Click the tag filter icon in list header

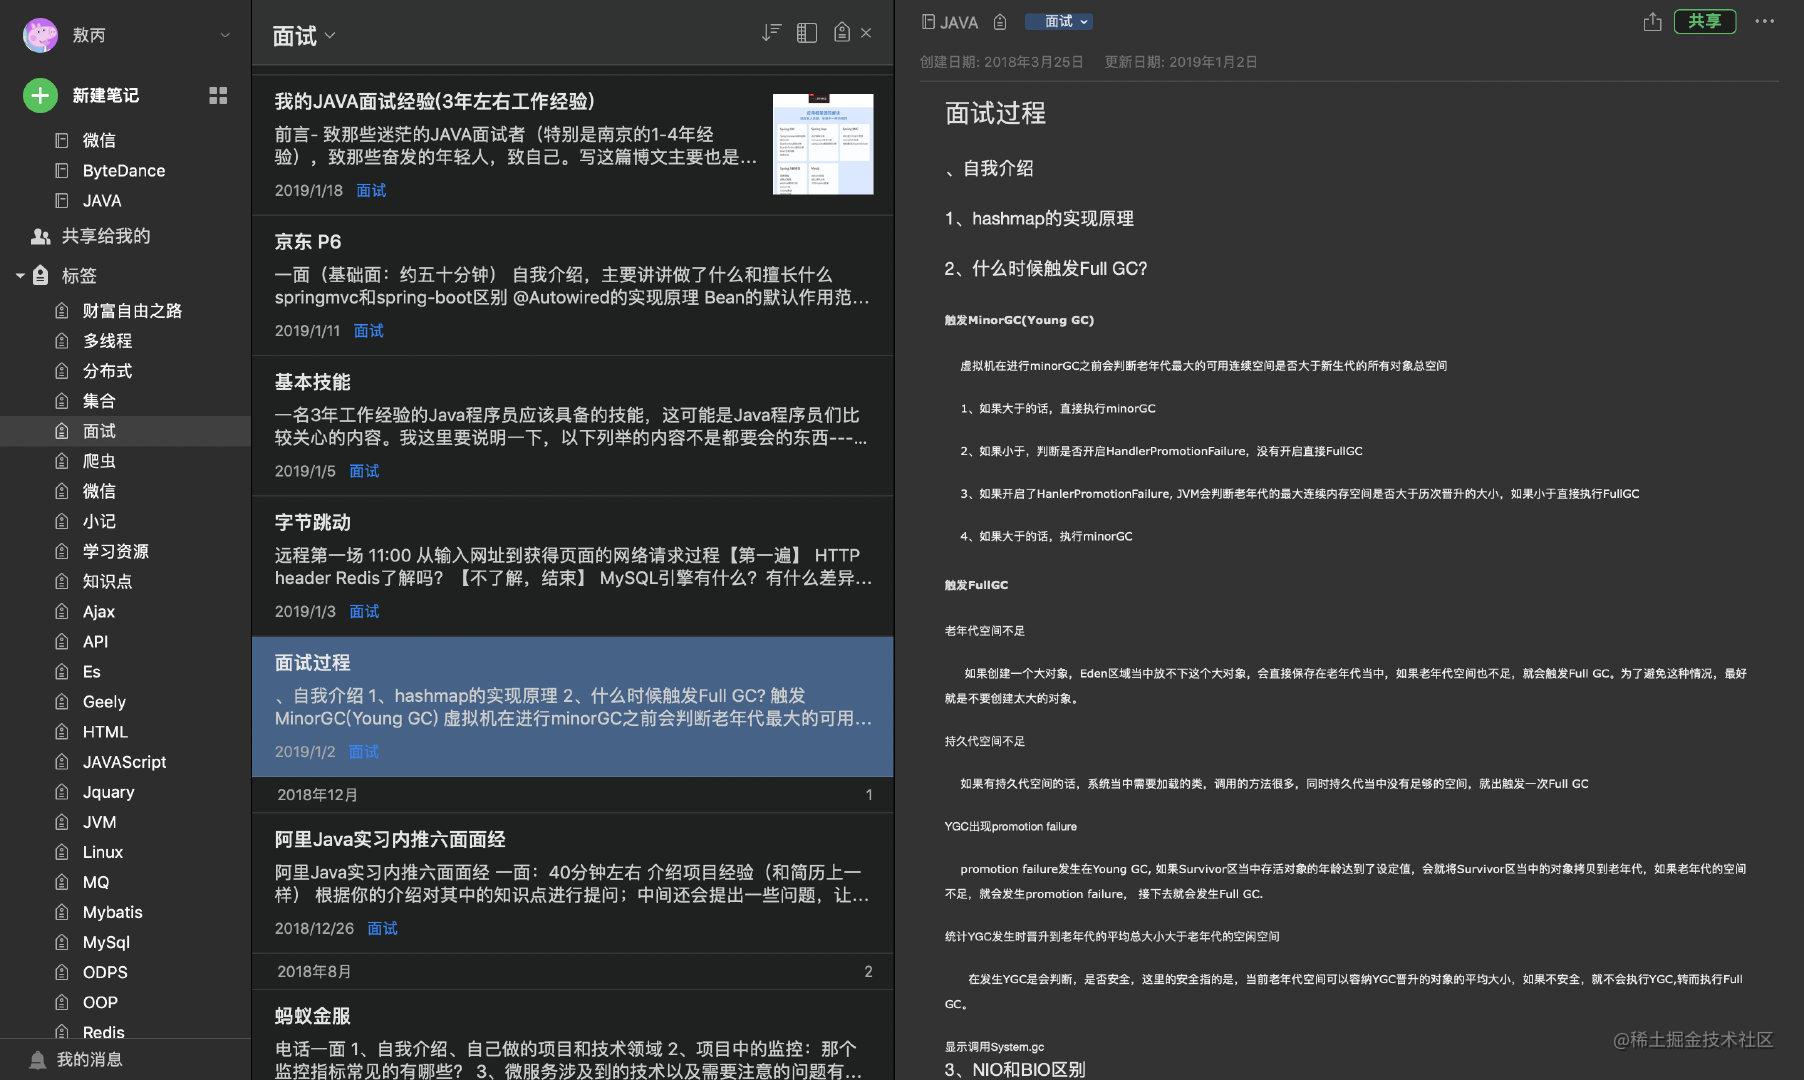842,33
